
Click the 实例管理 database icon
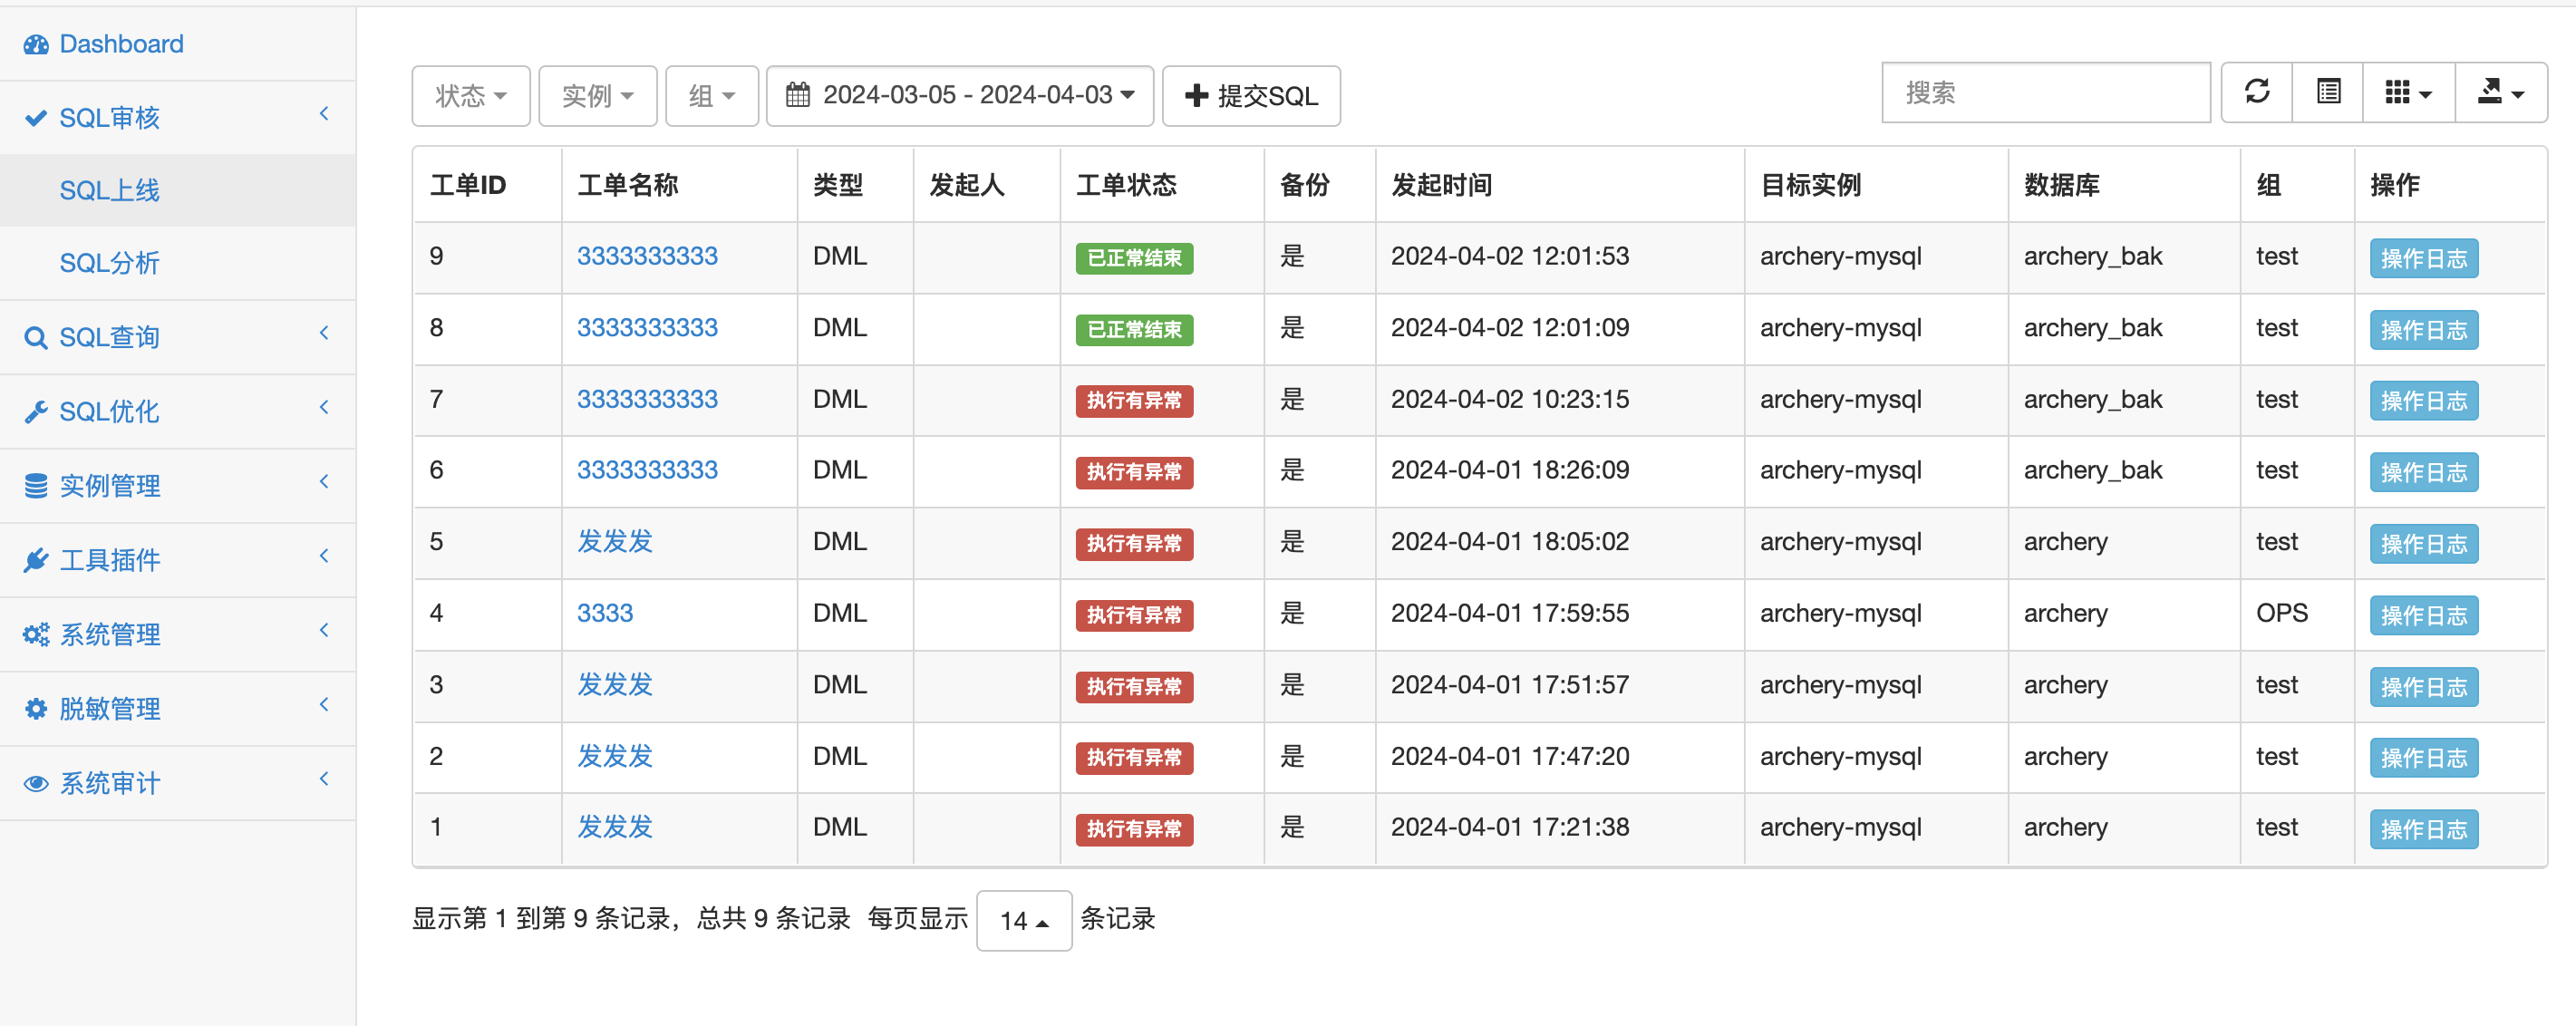[36, 486]
